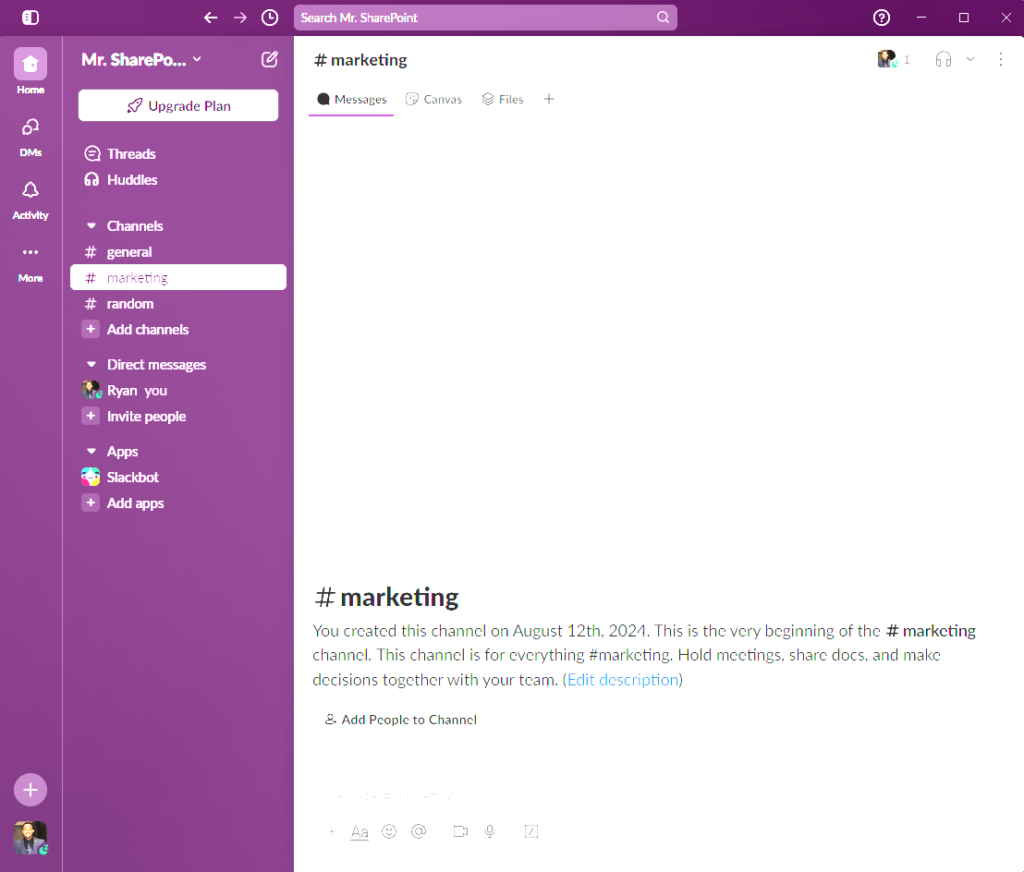Open the general channel
Screen dimensions: 1024x872
click(x=178, y=252)
